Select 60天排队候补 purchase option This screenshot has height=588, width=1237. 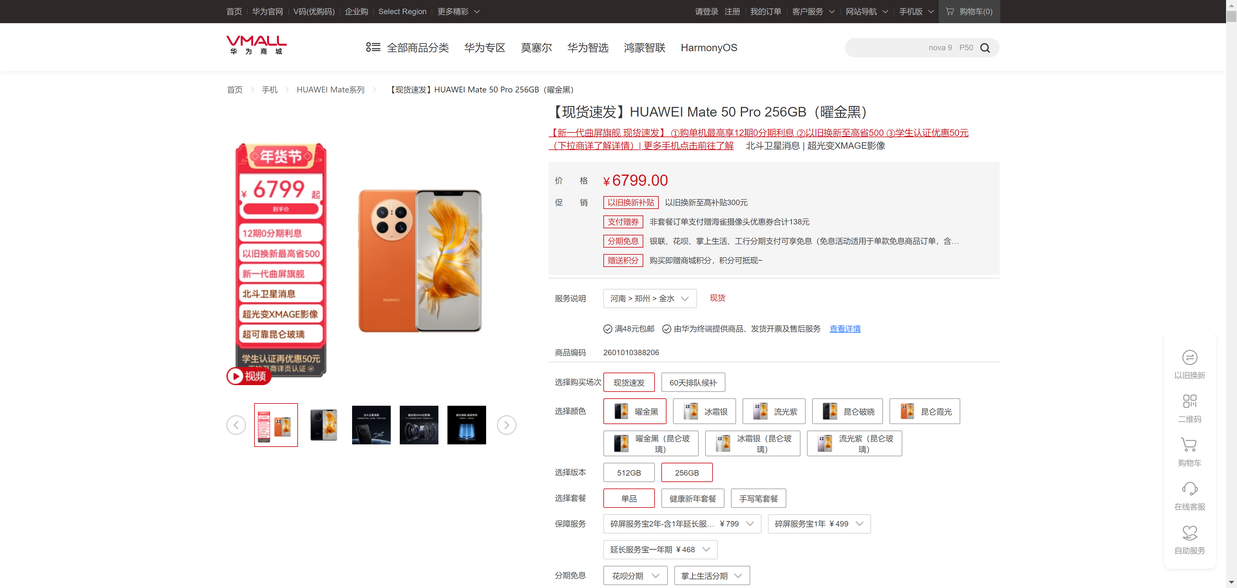pyautogui.click(x=693, y=383)
